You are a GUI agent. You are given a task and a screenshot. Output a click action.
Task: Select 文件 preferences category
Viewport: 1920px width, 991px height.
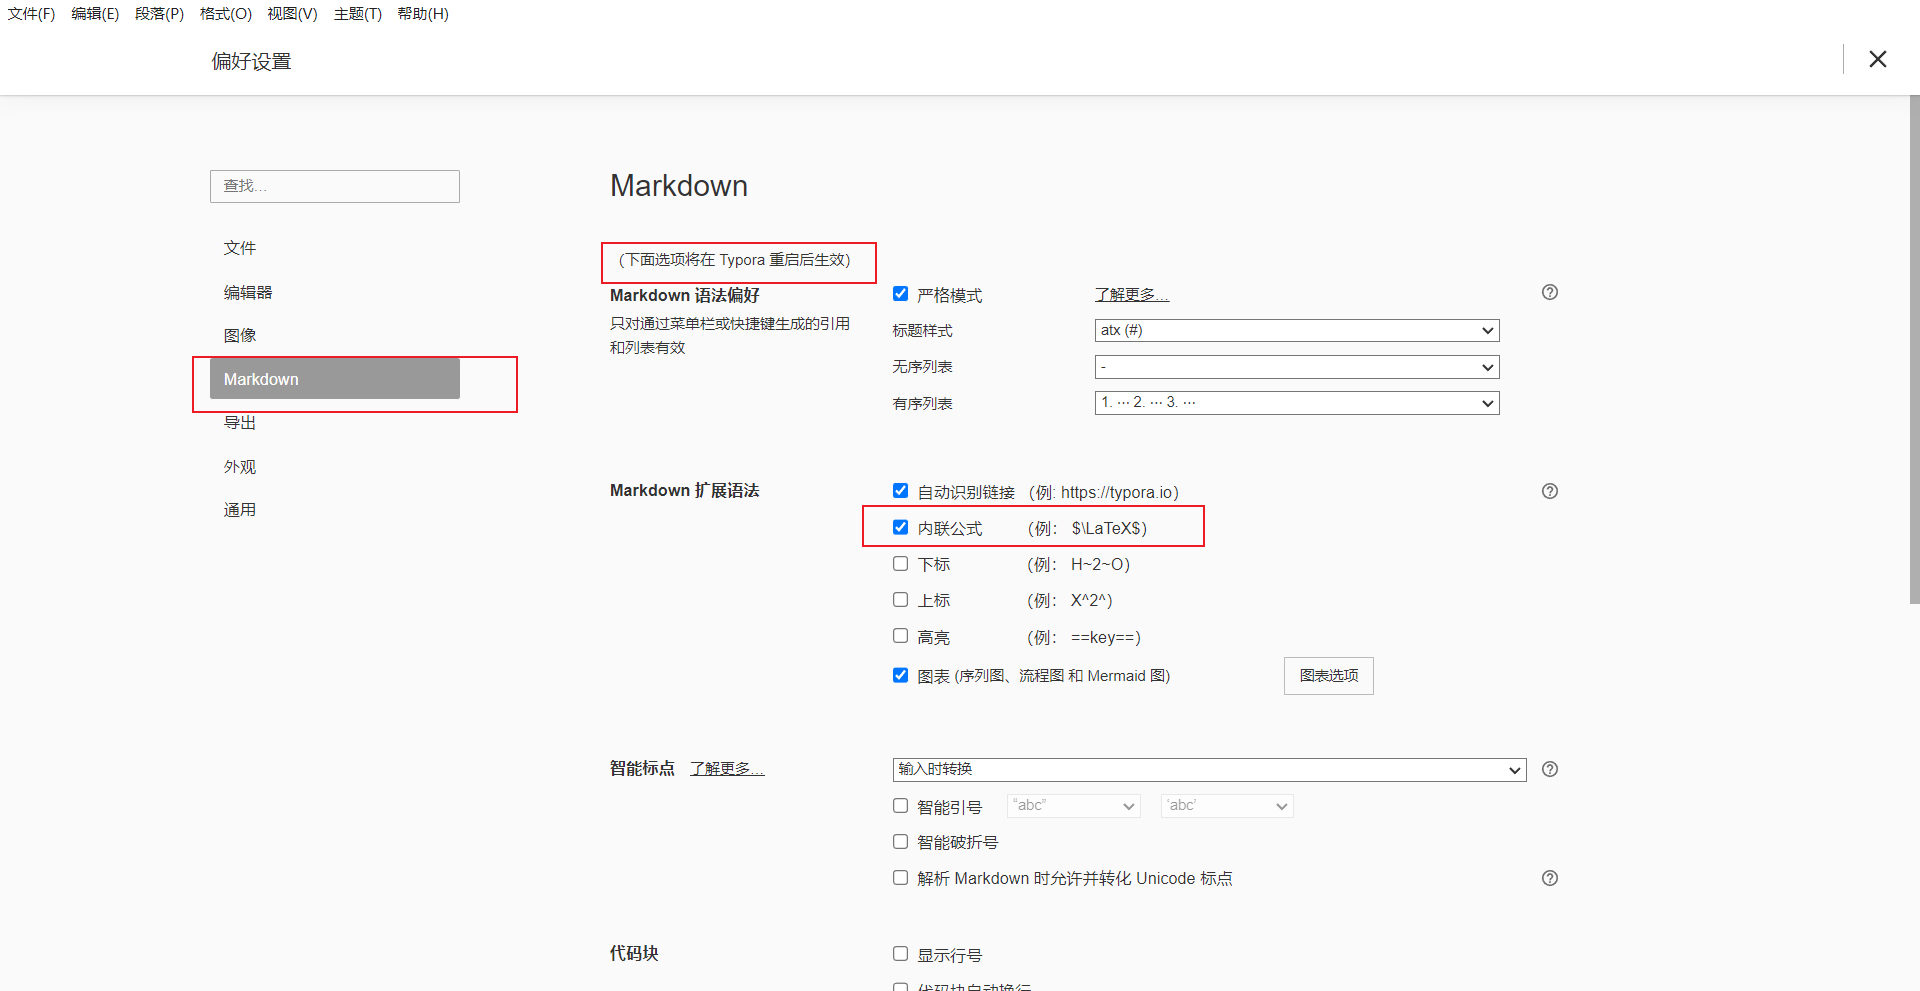click(x=335, y=248)
